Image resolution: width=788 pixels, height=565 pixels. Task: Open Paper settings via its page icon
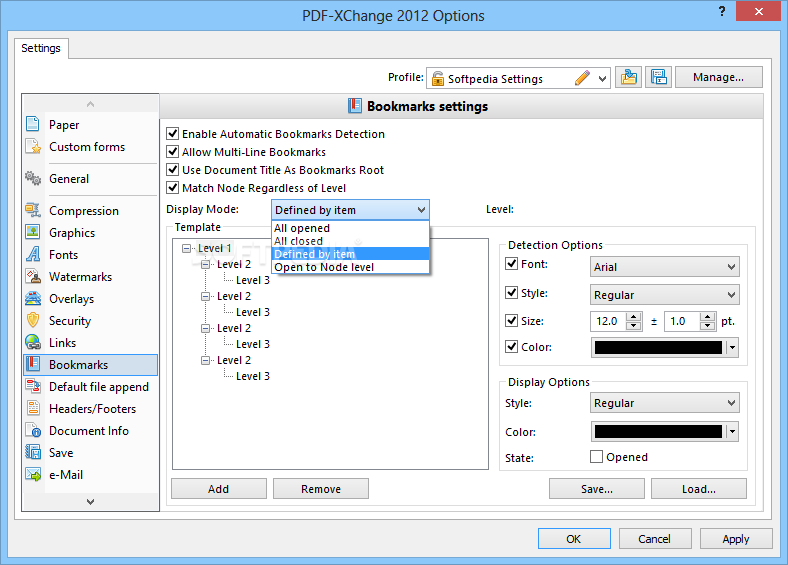point(33,124)
